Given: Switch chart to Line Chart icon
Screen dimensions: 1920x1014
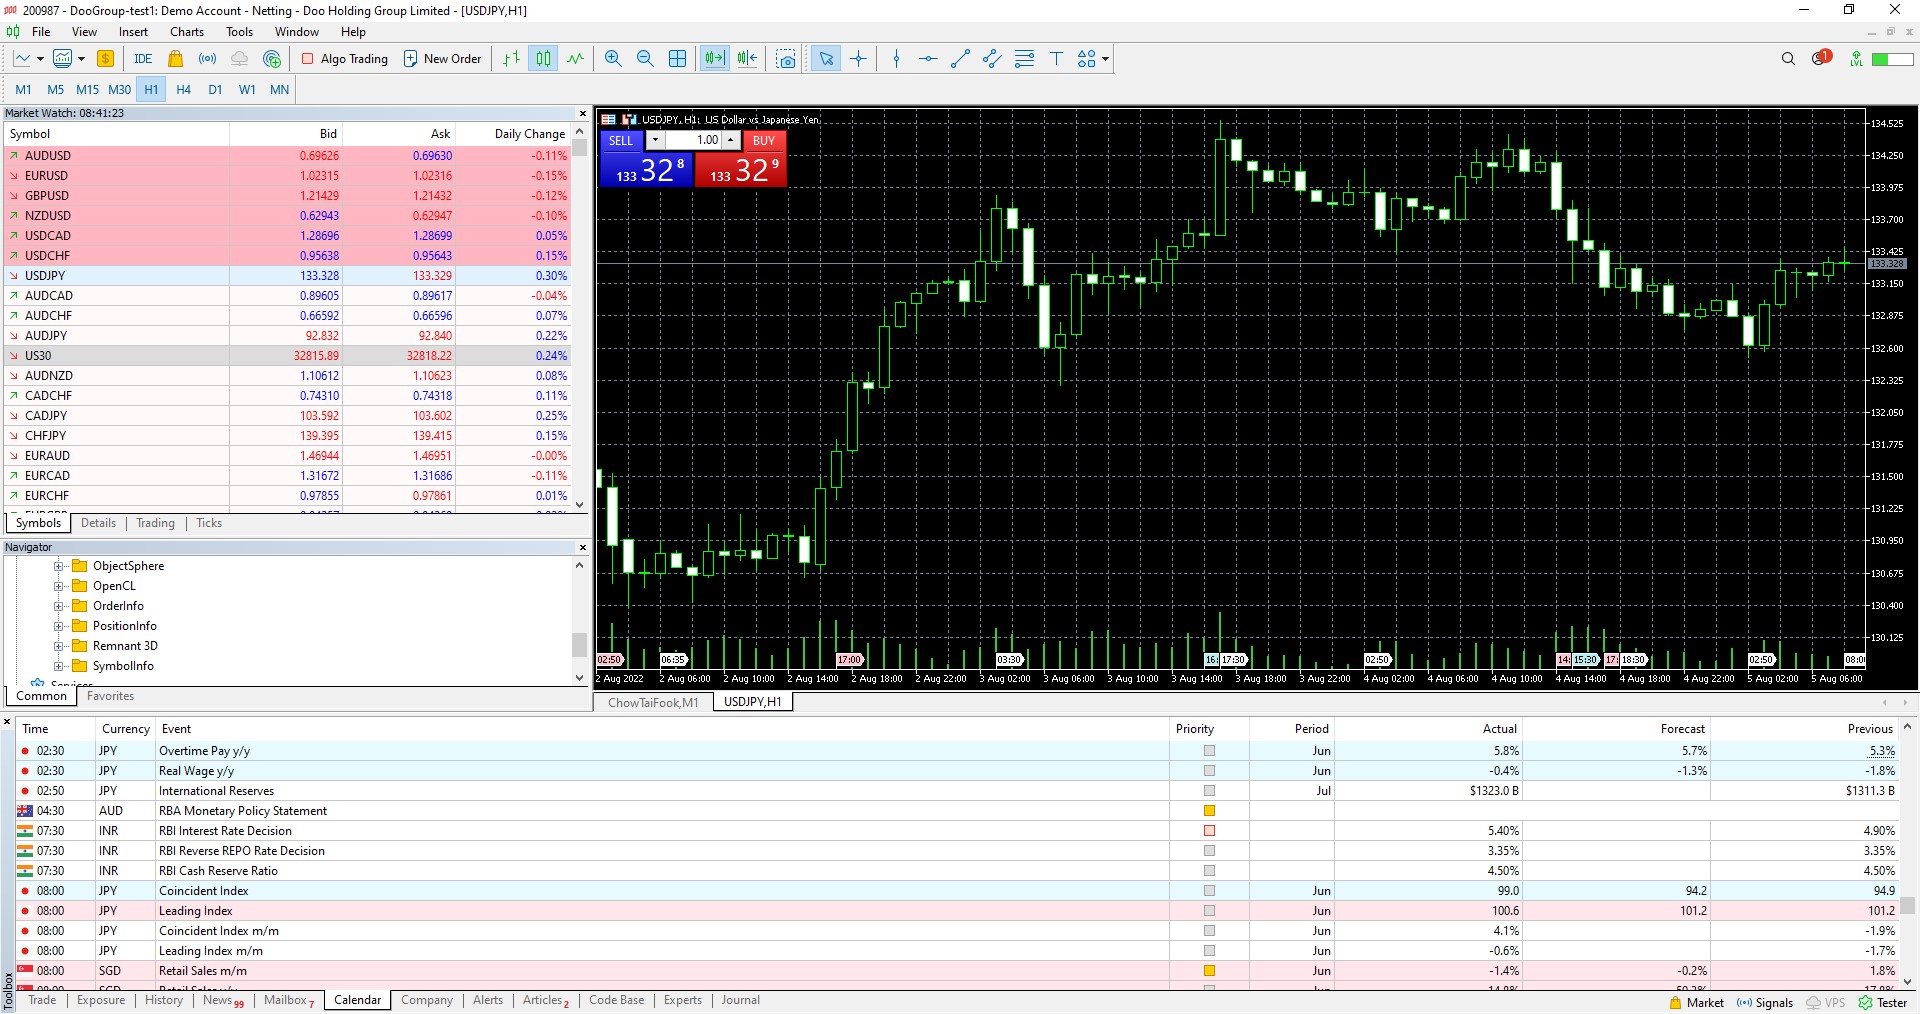Looking at the screenshot, I should (575, 59).
